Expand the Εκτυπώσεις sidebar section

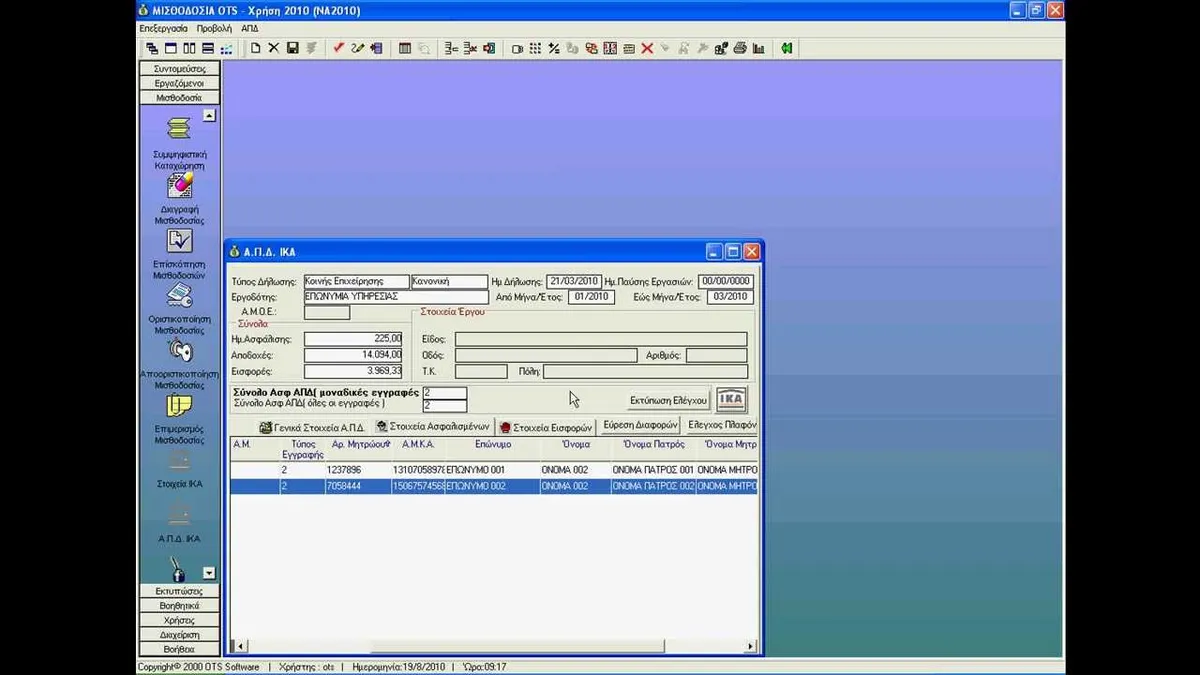point(179,591)
